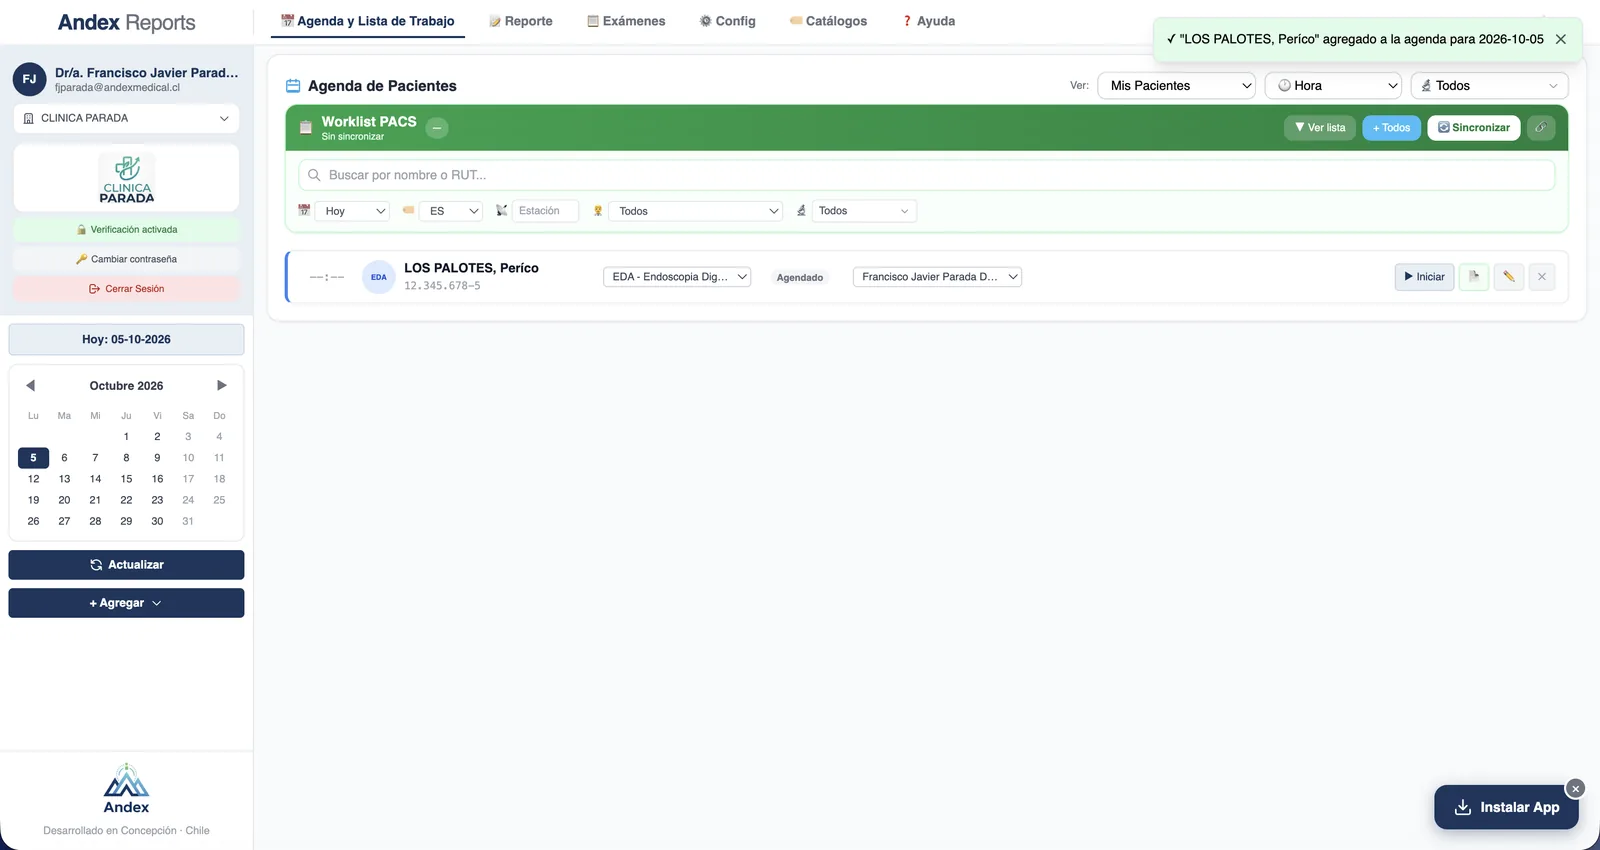Close the Instalar App prompt
The width and height of the screenshot is (1600, 850).
[1575, 789]
